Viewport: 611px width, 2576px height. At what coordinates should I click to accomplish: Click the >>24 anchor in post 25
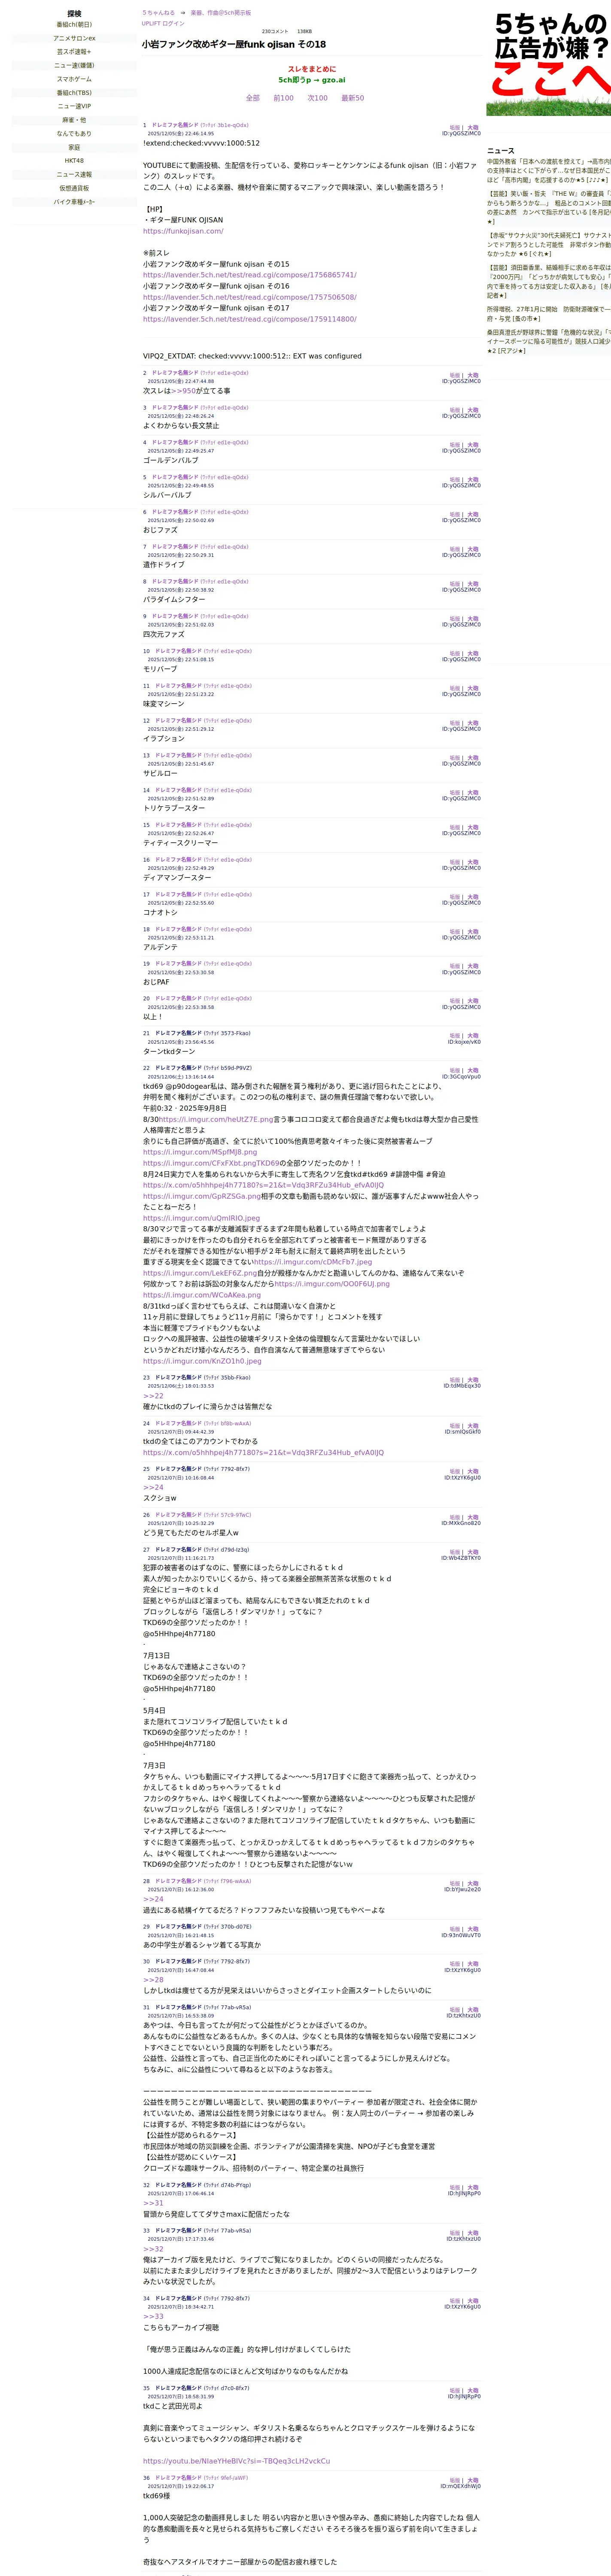pyautogui.click(x=153, y=1487)
